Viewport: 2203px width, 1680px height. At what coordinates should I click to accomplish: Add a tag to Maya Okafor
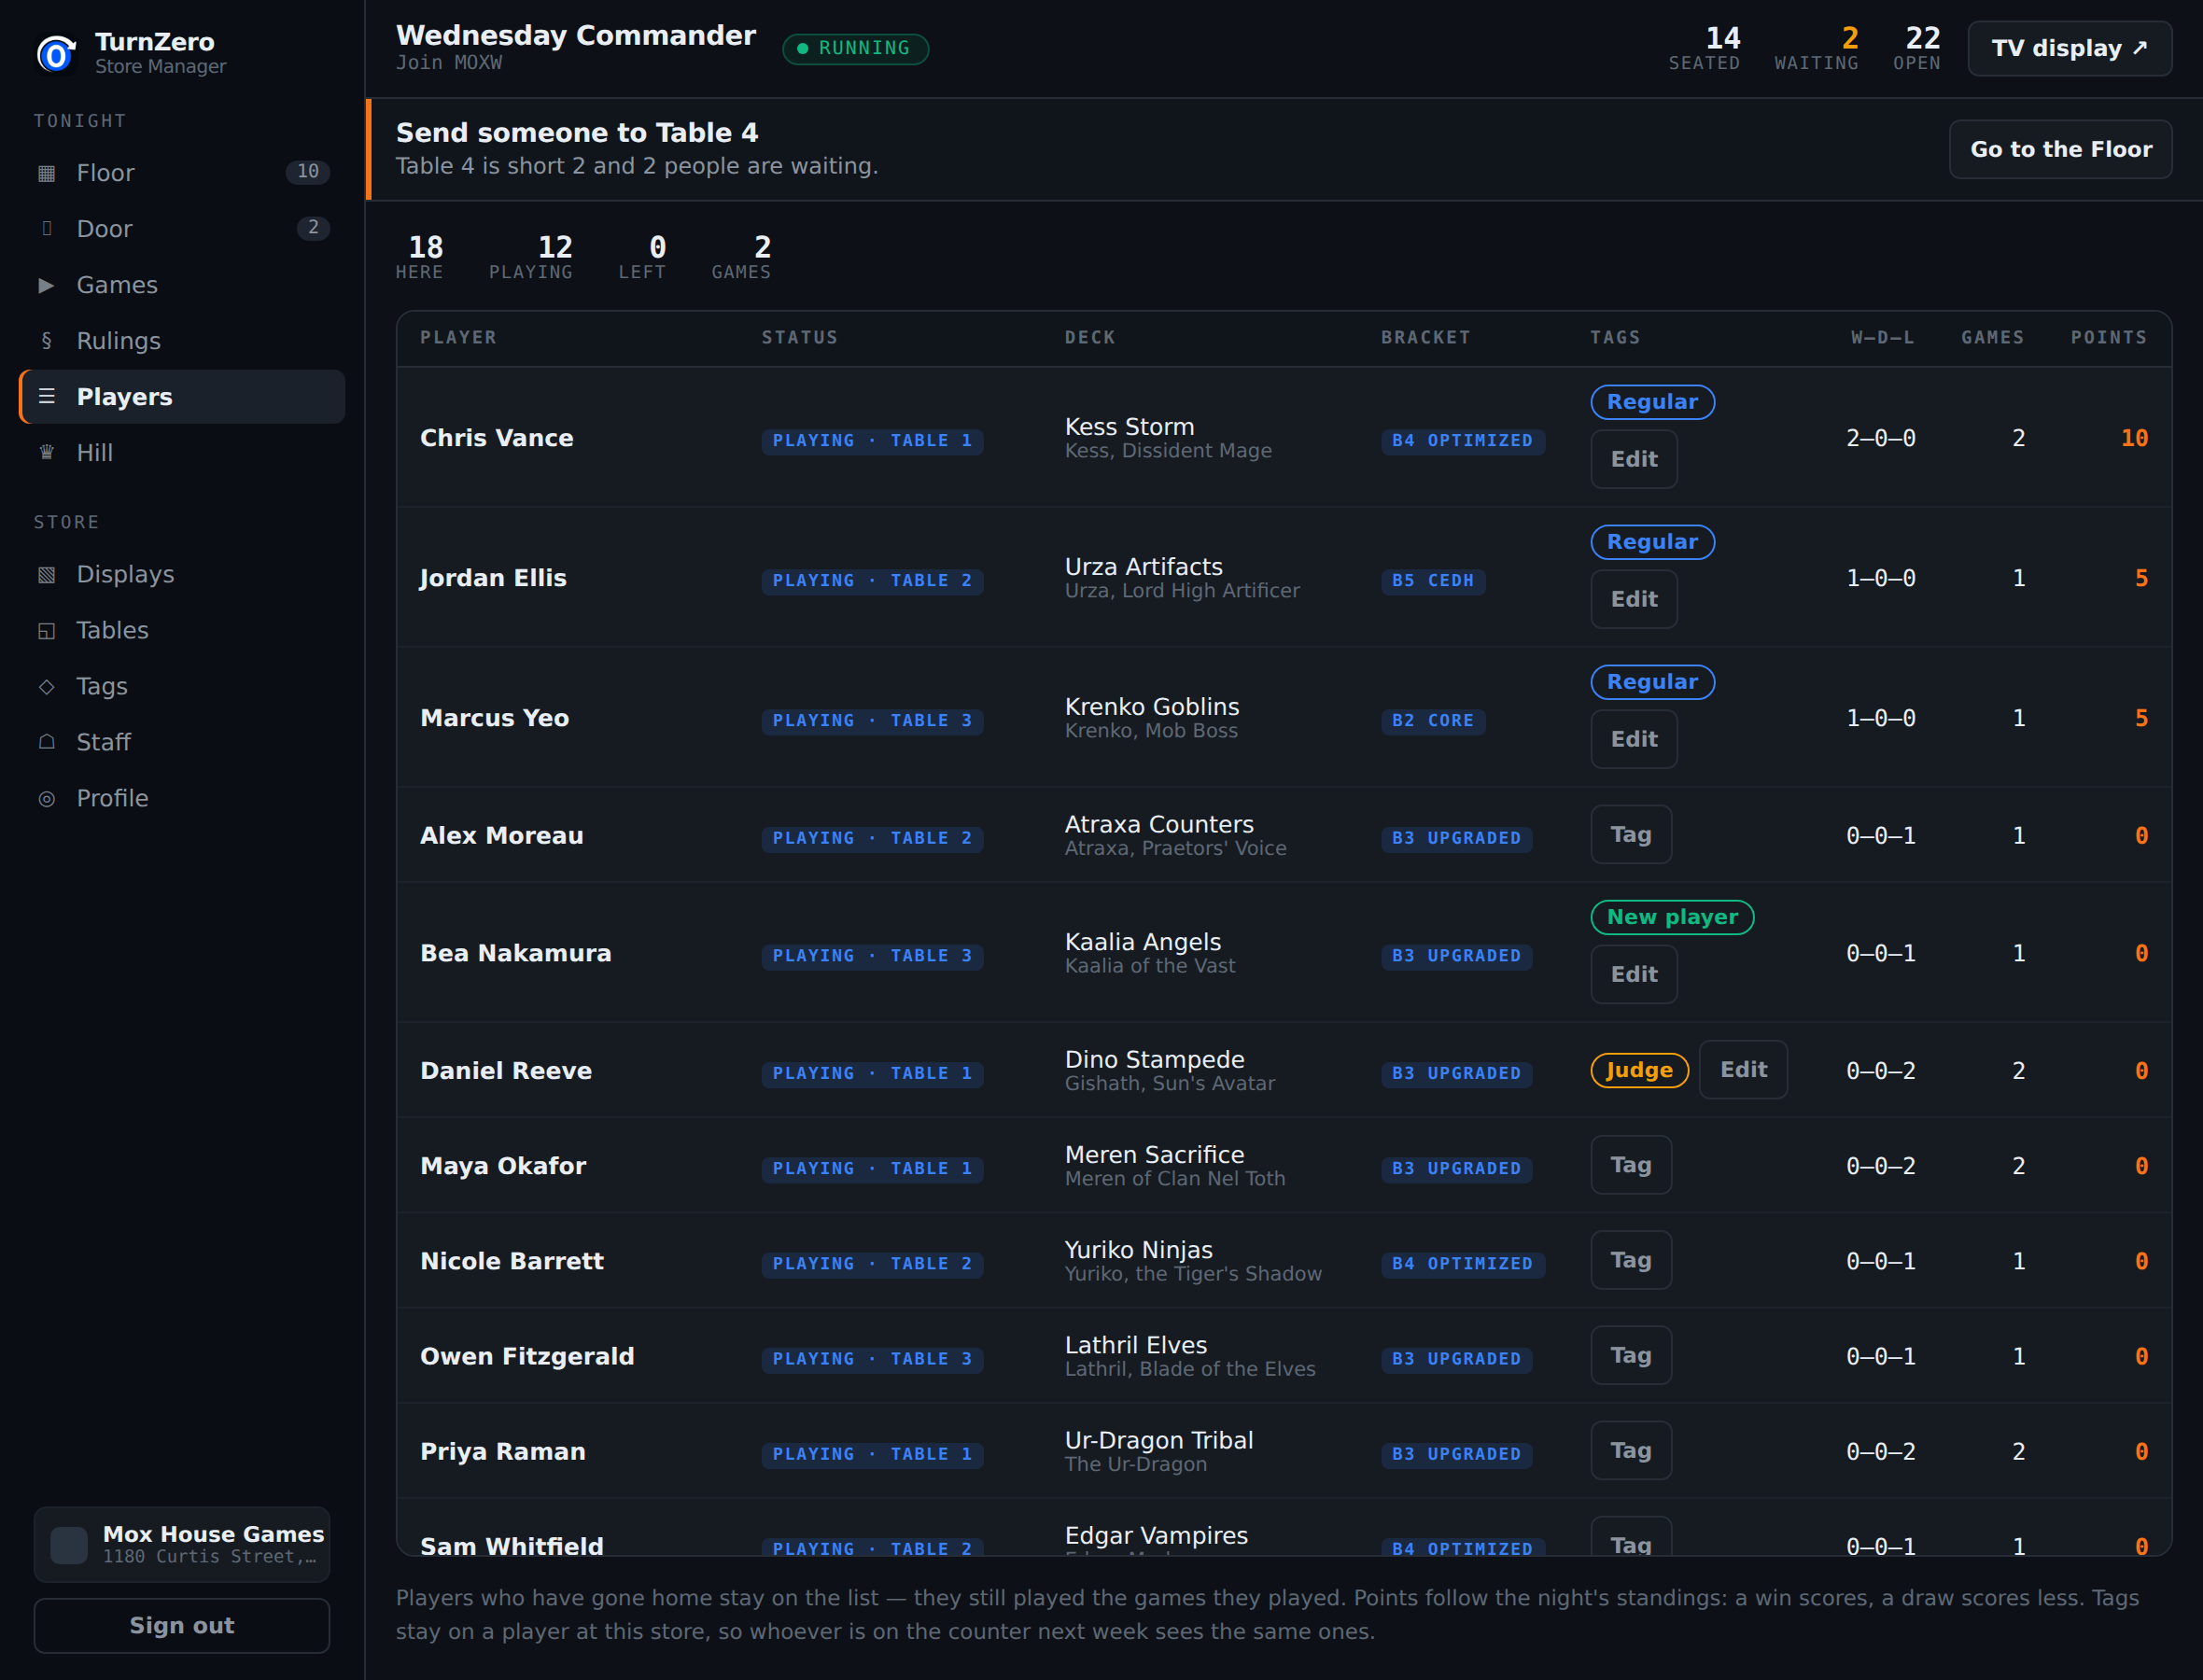[1631, 1165]
